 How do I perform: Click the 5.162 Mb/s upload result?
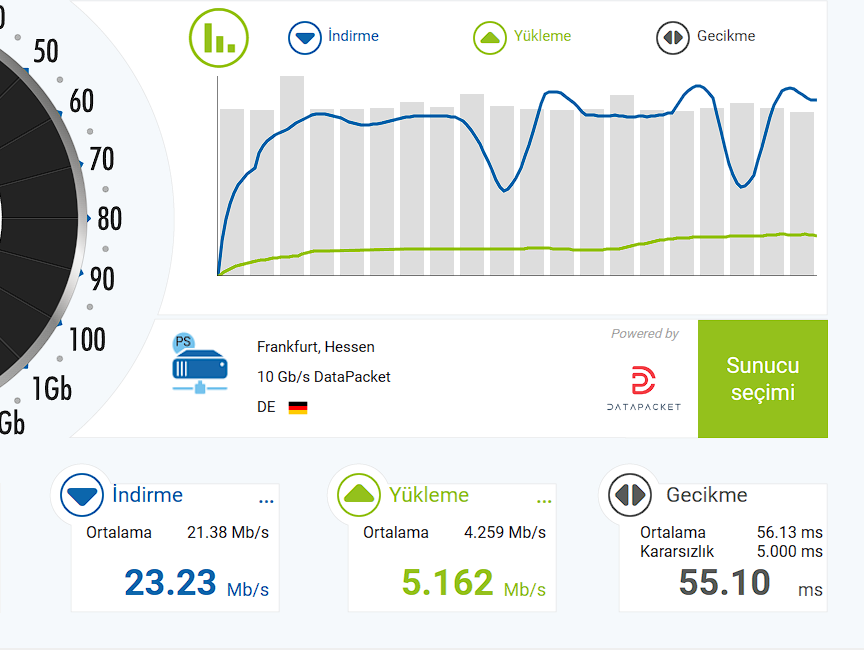474,583
